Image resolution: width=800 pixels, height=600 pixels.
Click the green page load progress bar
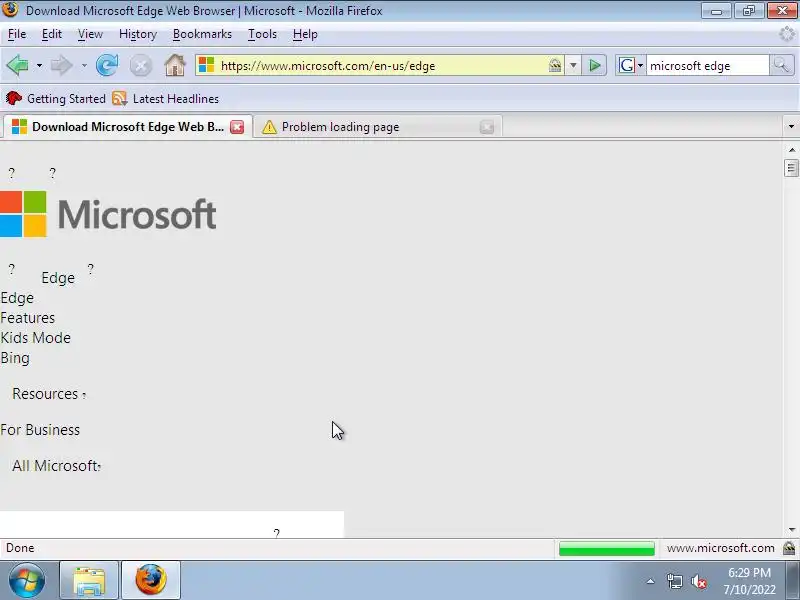pyautogui.click(x=607, y=548)
